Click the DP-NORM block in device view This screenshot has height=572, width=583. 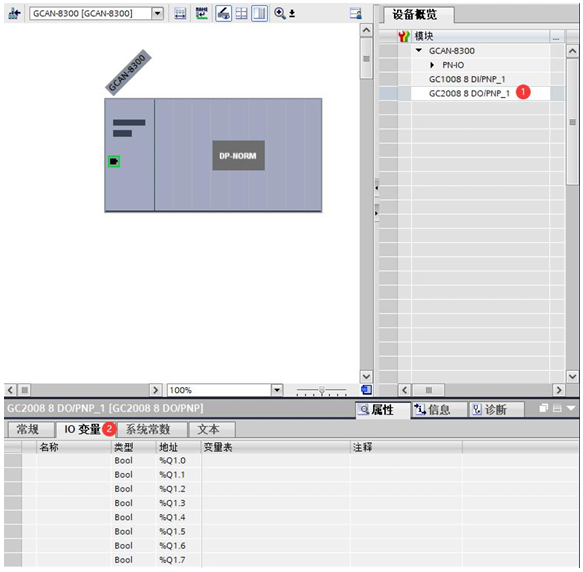pyautogui.click(x=238, y=155)
